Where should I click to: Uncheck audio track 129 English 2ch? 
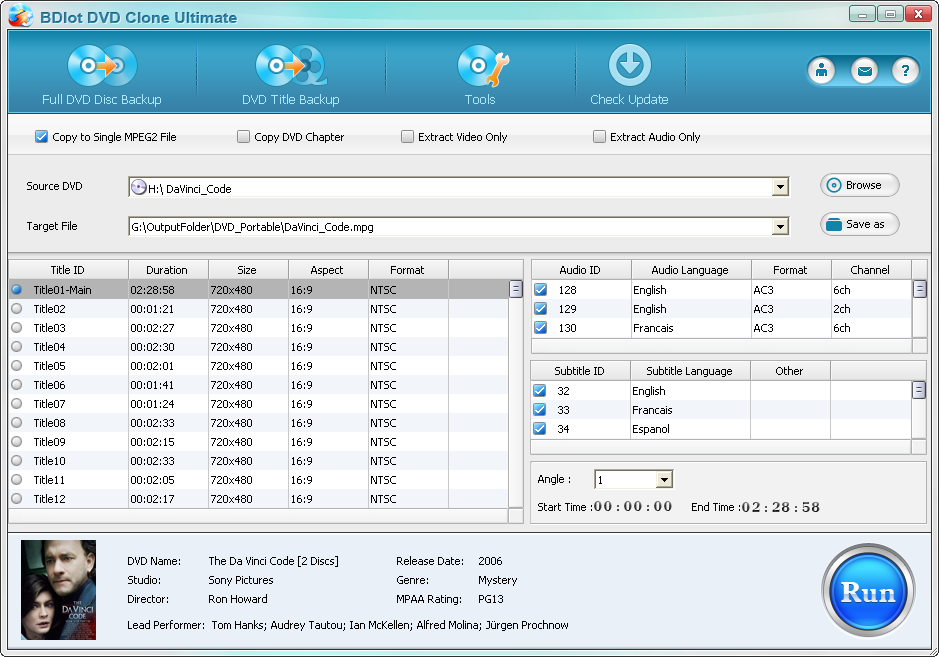click(x=540, y=309)
